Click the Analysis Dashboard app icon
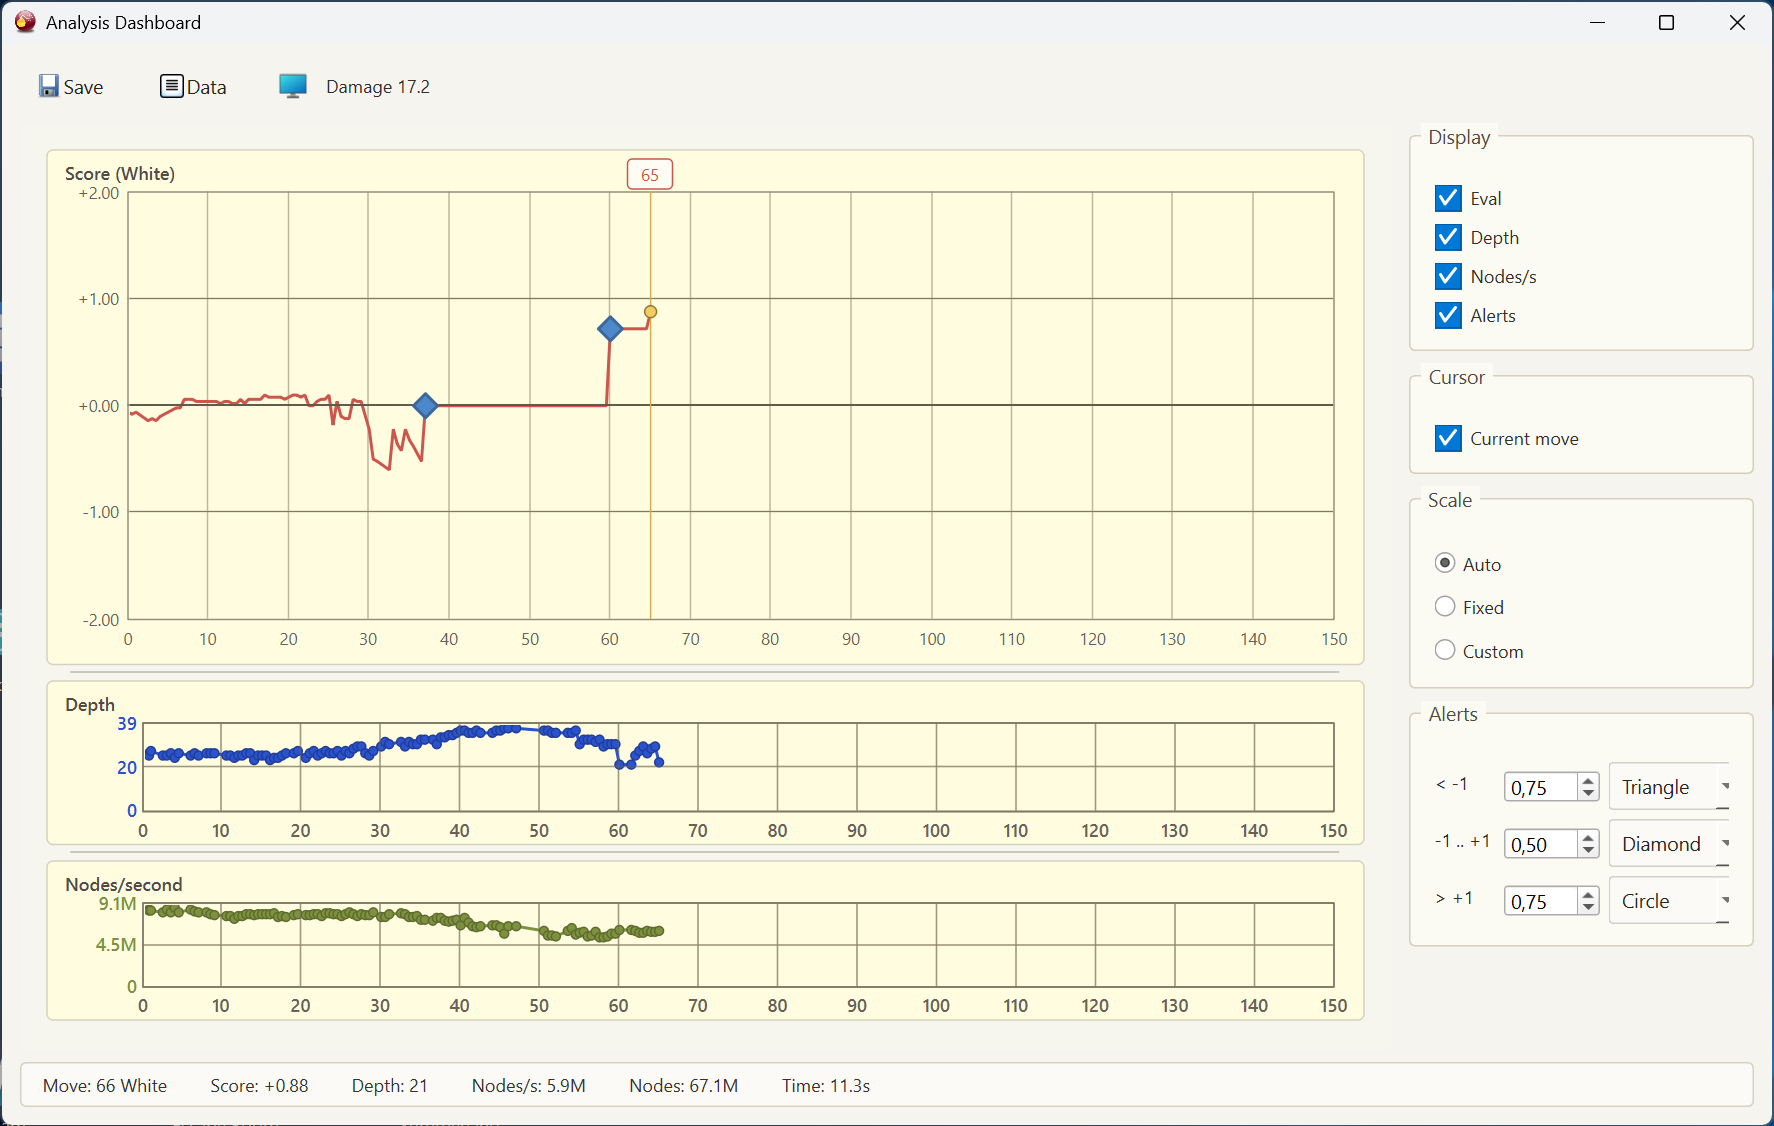Viewport: 1774px width, 1126px height. tap(25, 22)
